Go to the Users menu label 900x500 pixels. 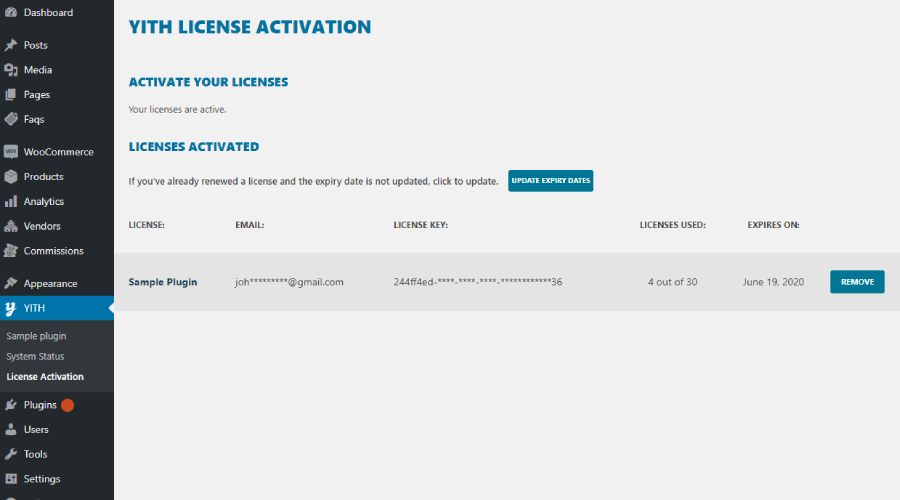[36, 429]
